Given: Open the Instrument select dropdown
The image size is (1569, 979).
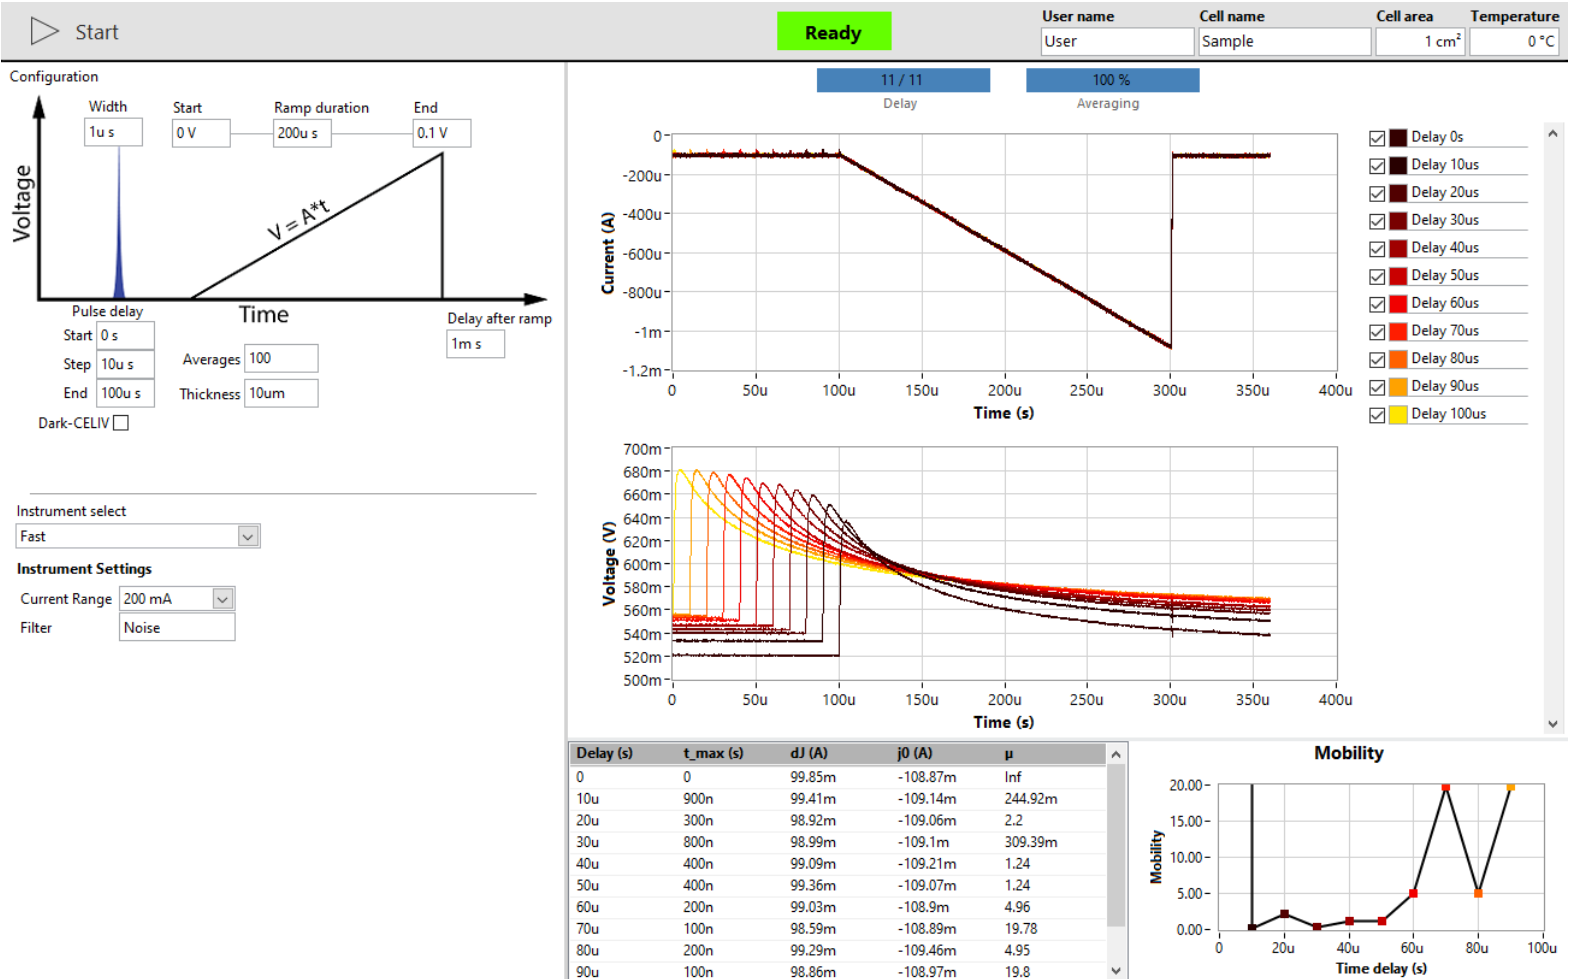Looking at the screenshot, I should click(x=248, y=537).
